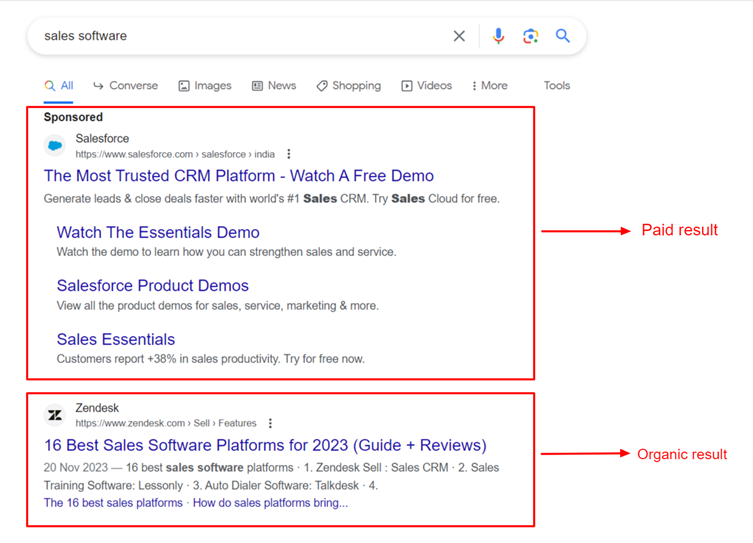This screenshot has height=543, width=753.
Task: Click the salesforce.com URL breadcrumb
Action: (175, 154)
